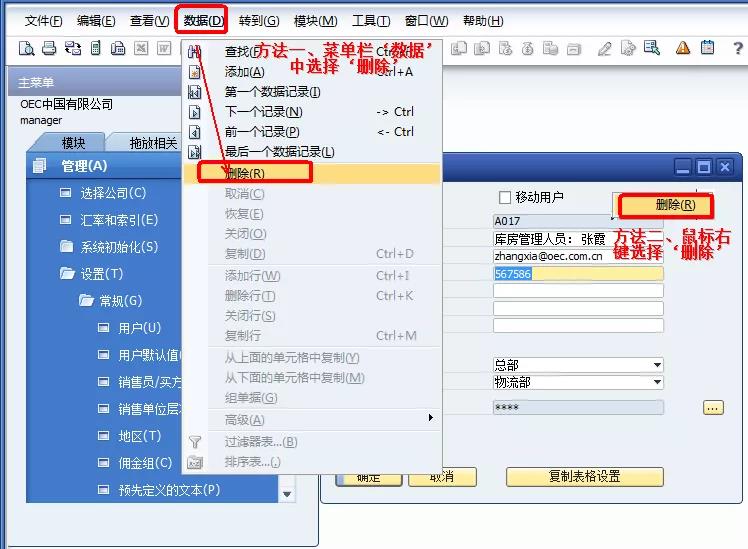Open 佣金组(C) in main menu

145,463
